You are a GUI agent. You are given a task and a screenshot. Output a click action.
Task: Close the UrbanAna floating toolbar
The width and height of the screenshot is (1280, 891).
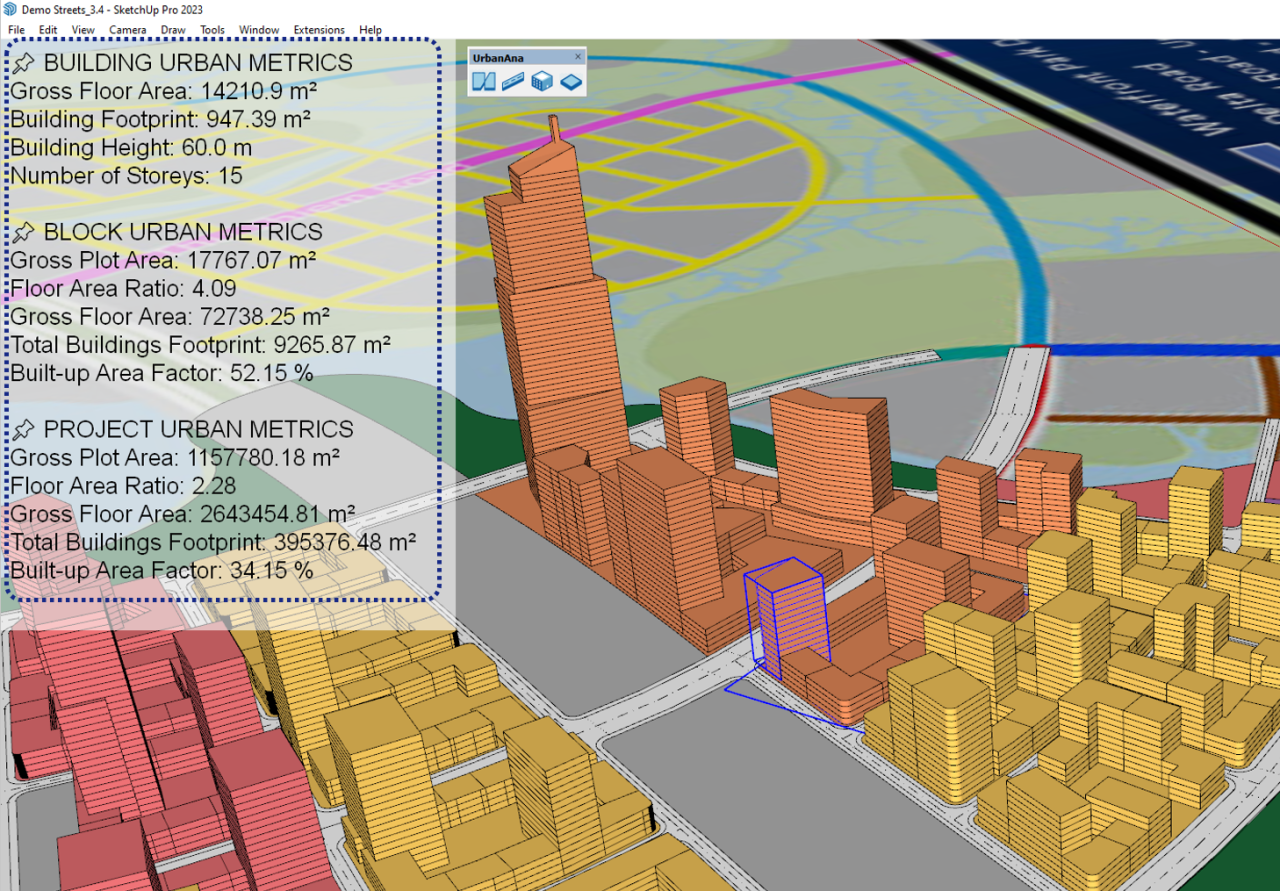[x=578, y=57]
